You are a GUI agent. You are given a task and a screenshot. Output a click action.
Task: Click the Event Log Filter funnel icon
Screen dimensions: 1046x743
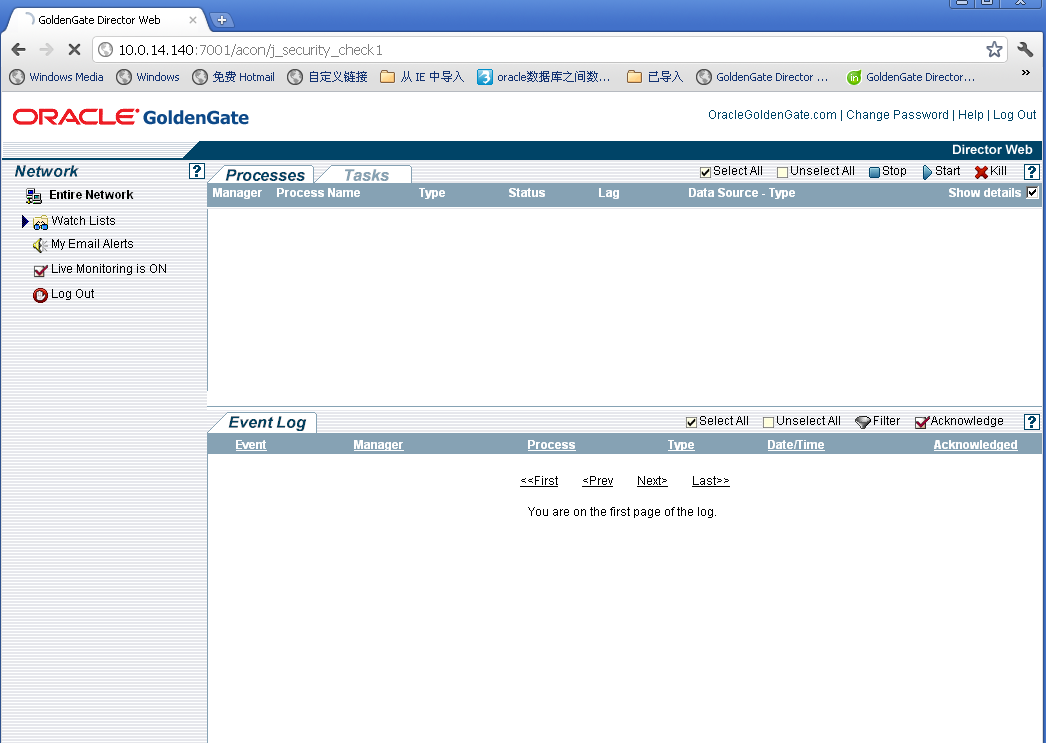(863, 422)
